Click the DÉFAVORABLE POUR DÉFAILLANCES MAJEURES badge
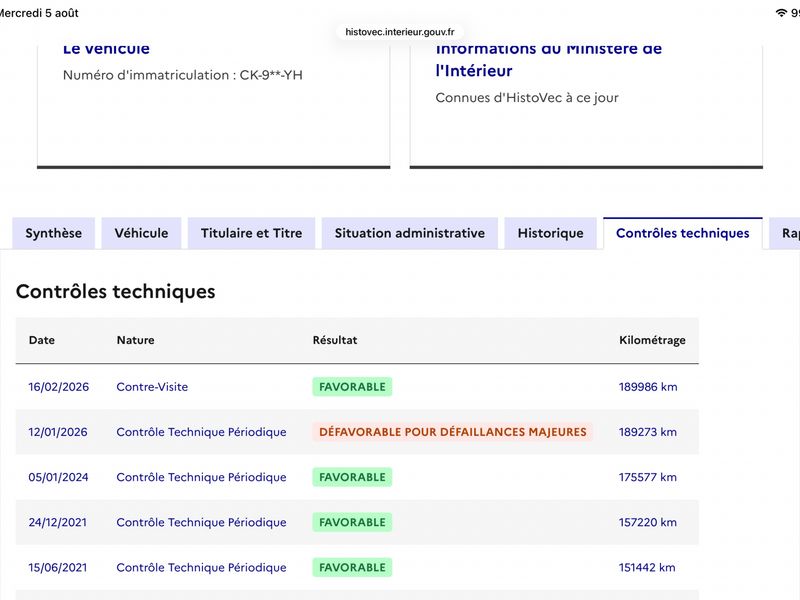800x600 pixels. point(453,432)
